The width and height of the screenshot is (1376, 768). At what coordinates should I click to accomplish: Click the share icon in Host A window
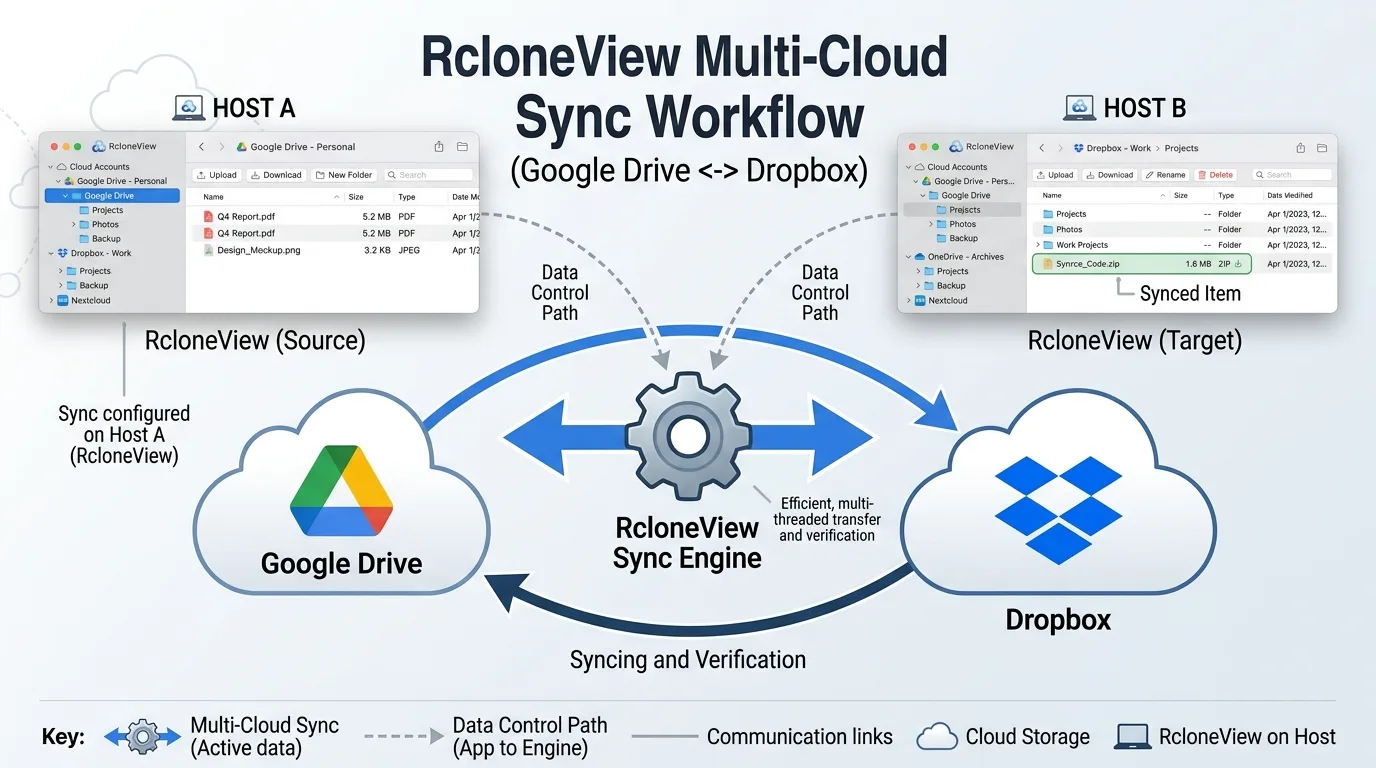coord(439,147)
